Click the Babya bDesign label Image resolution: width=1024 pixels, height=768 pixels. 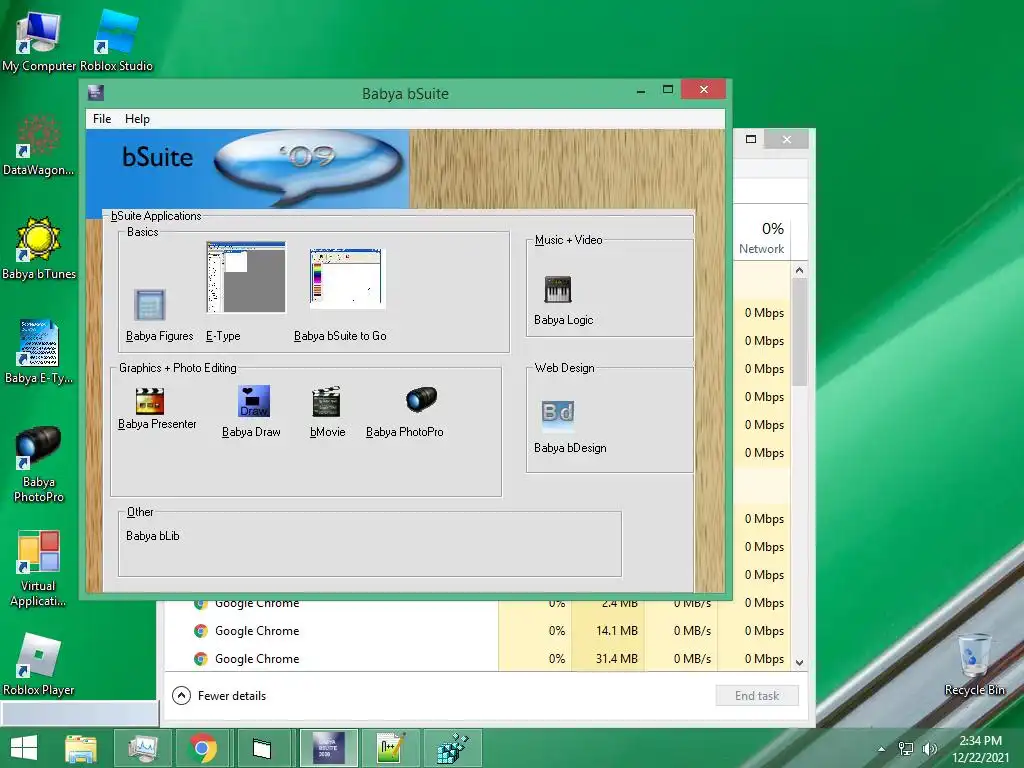570,448
